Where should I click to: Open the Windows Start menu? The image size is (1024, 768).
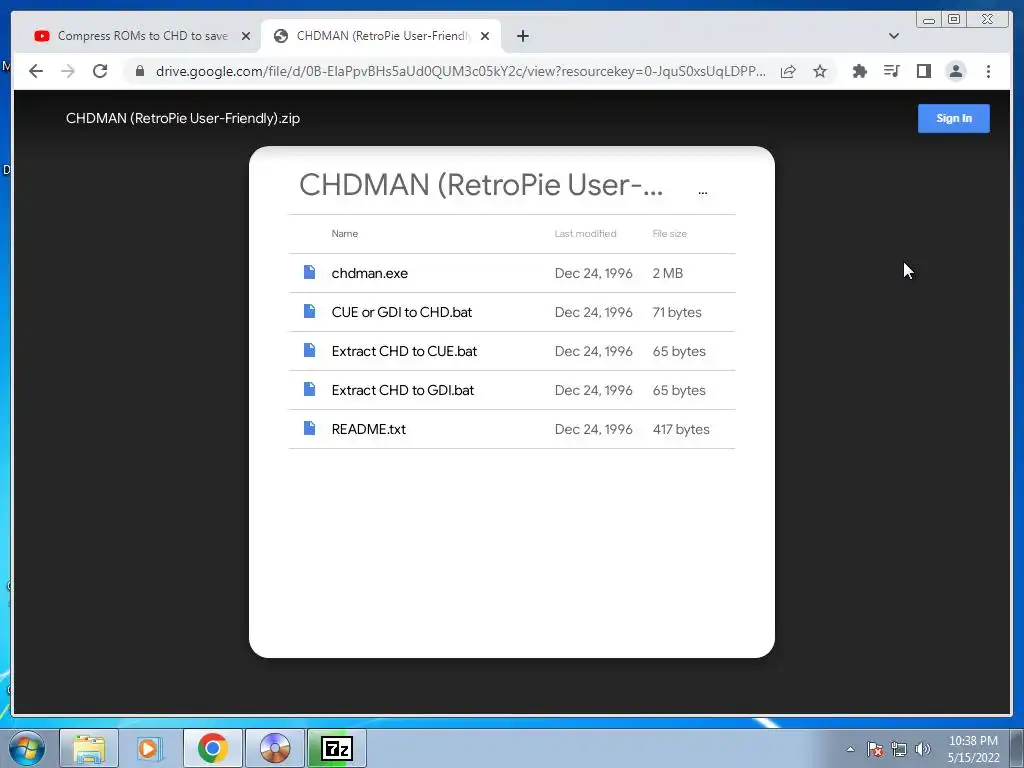point(26,748)
